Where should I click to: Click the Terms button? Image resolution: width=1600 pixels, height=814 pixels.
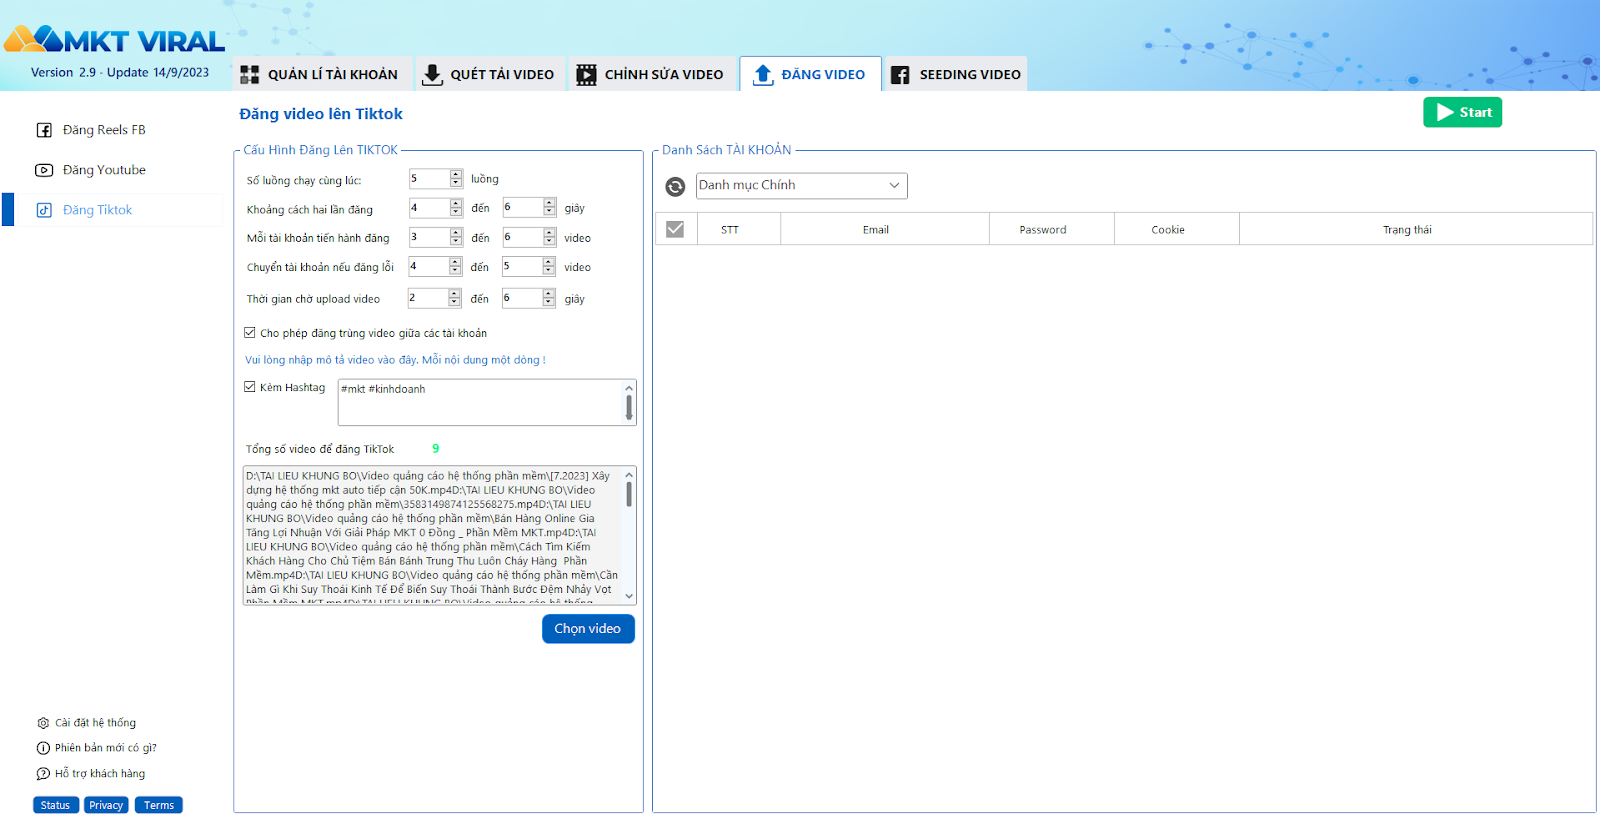click(x=159, y=805)
